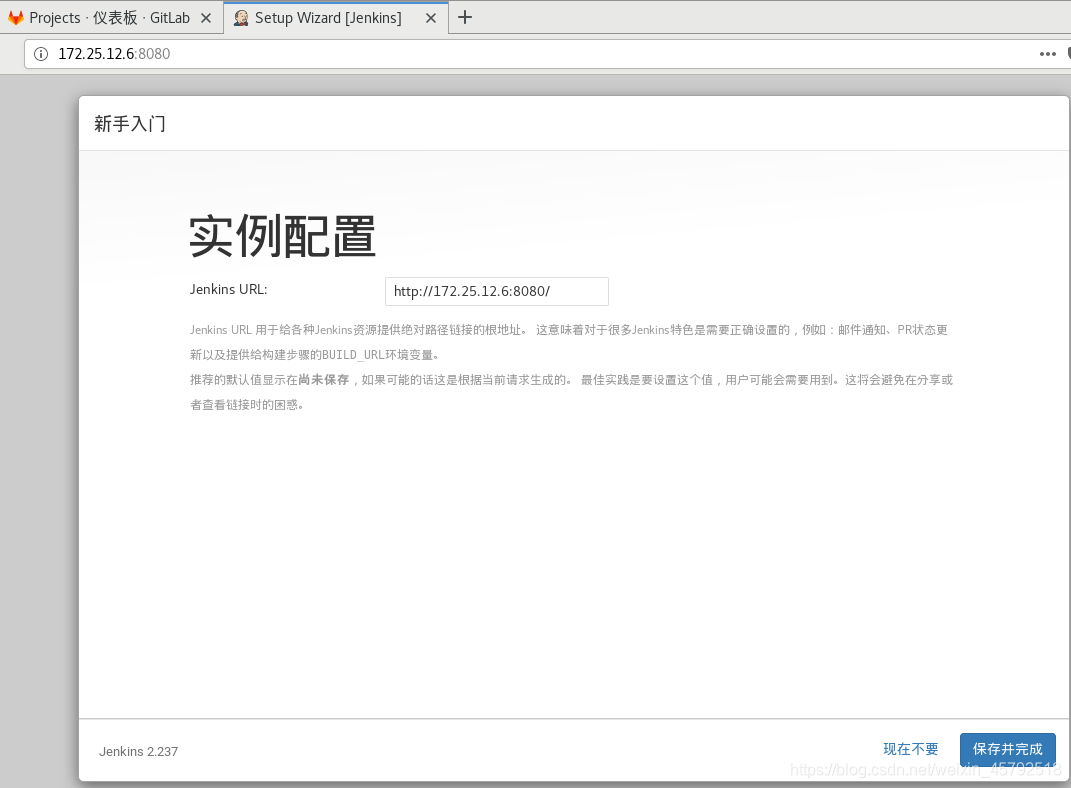Close the GitLab Projects tab

[206, 18]
